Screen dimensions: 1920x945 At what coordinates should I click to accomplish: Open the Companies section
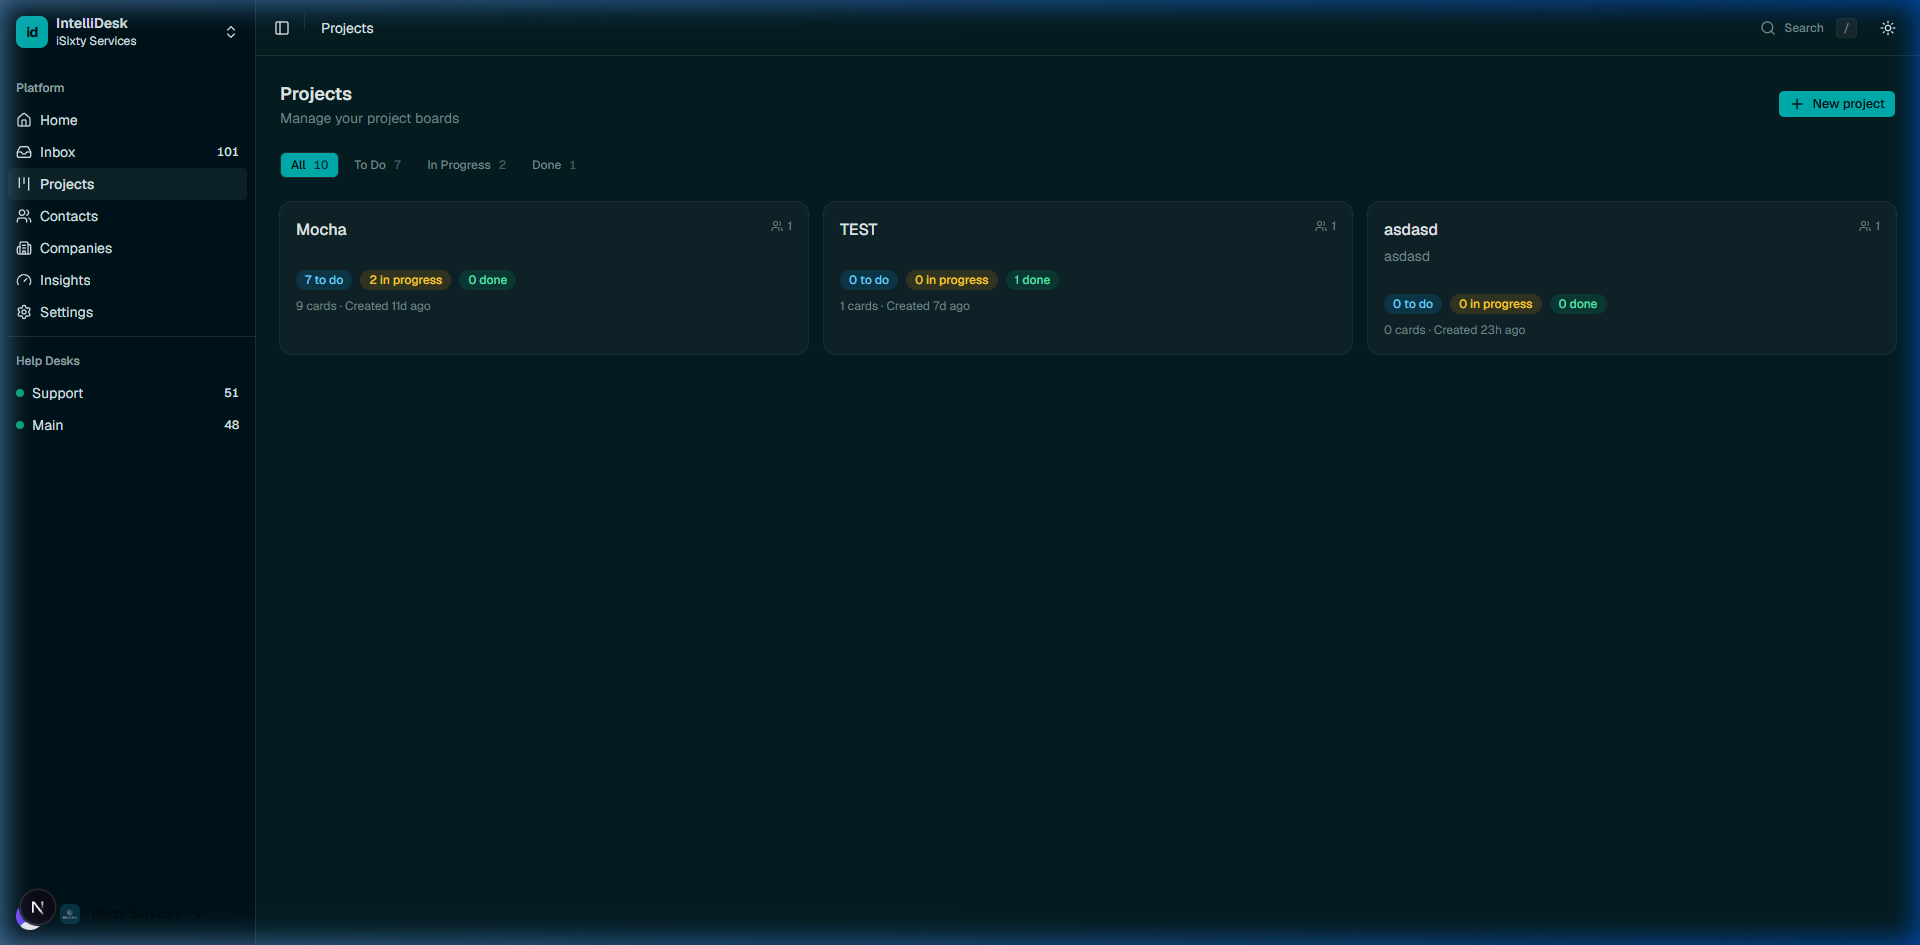point(75,248)
